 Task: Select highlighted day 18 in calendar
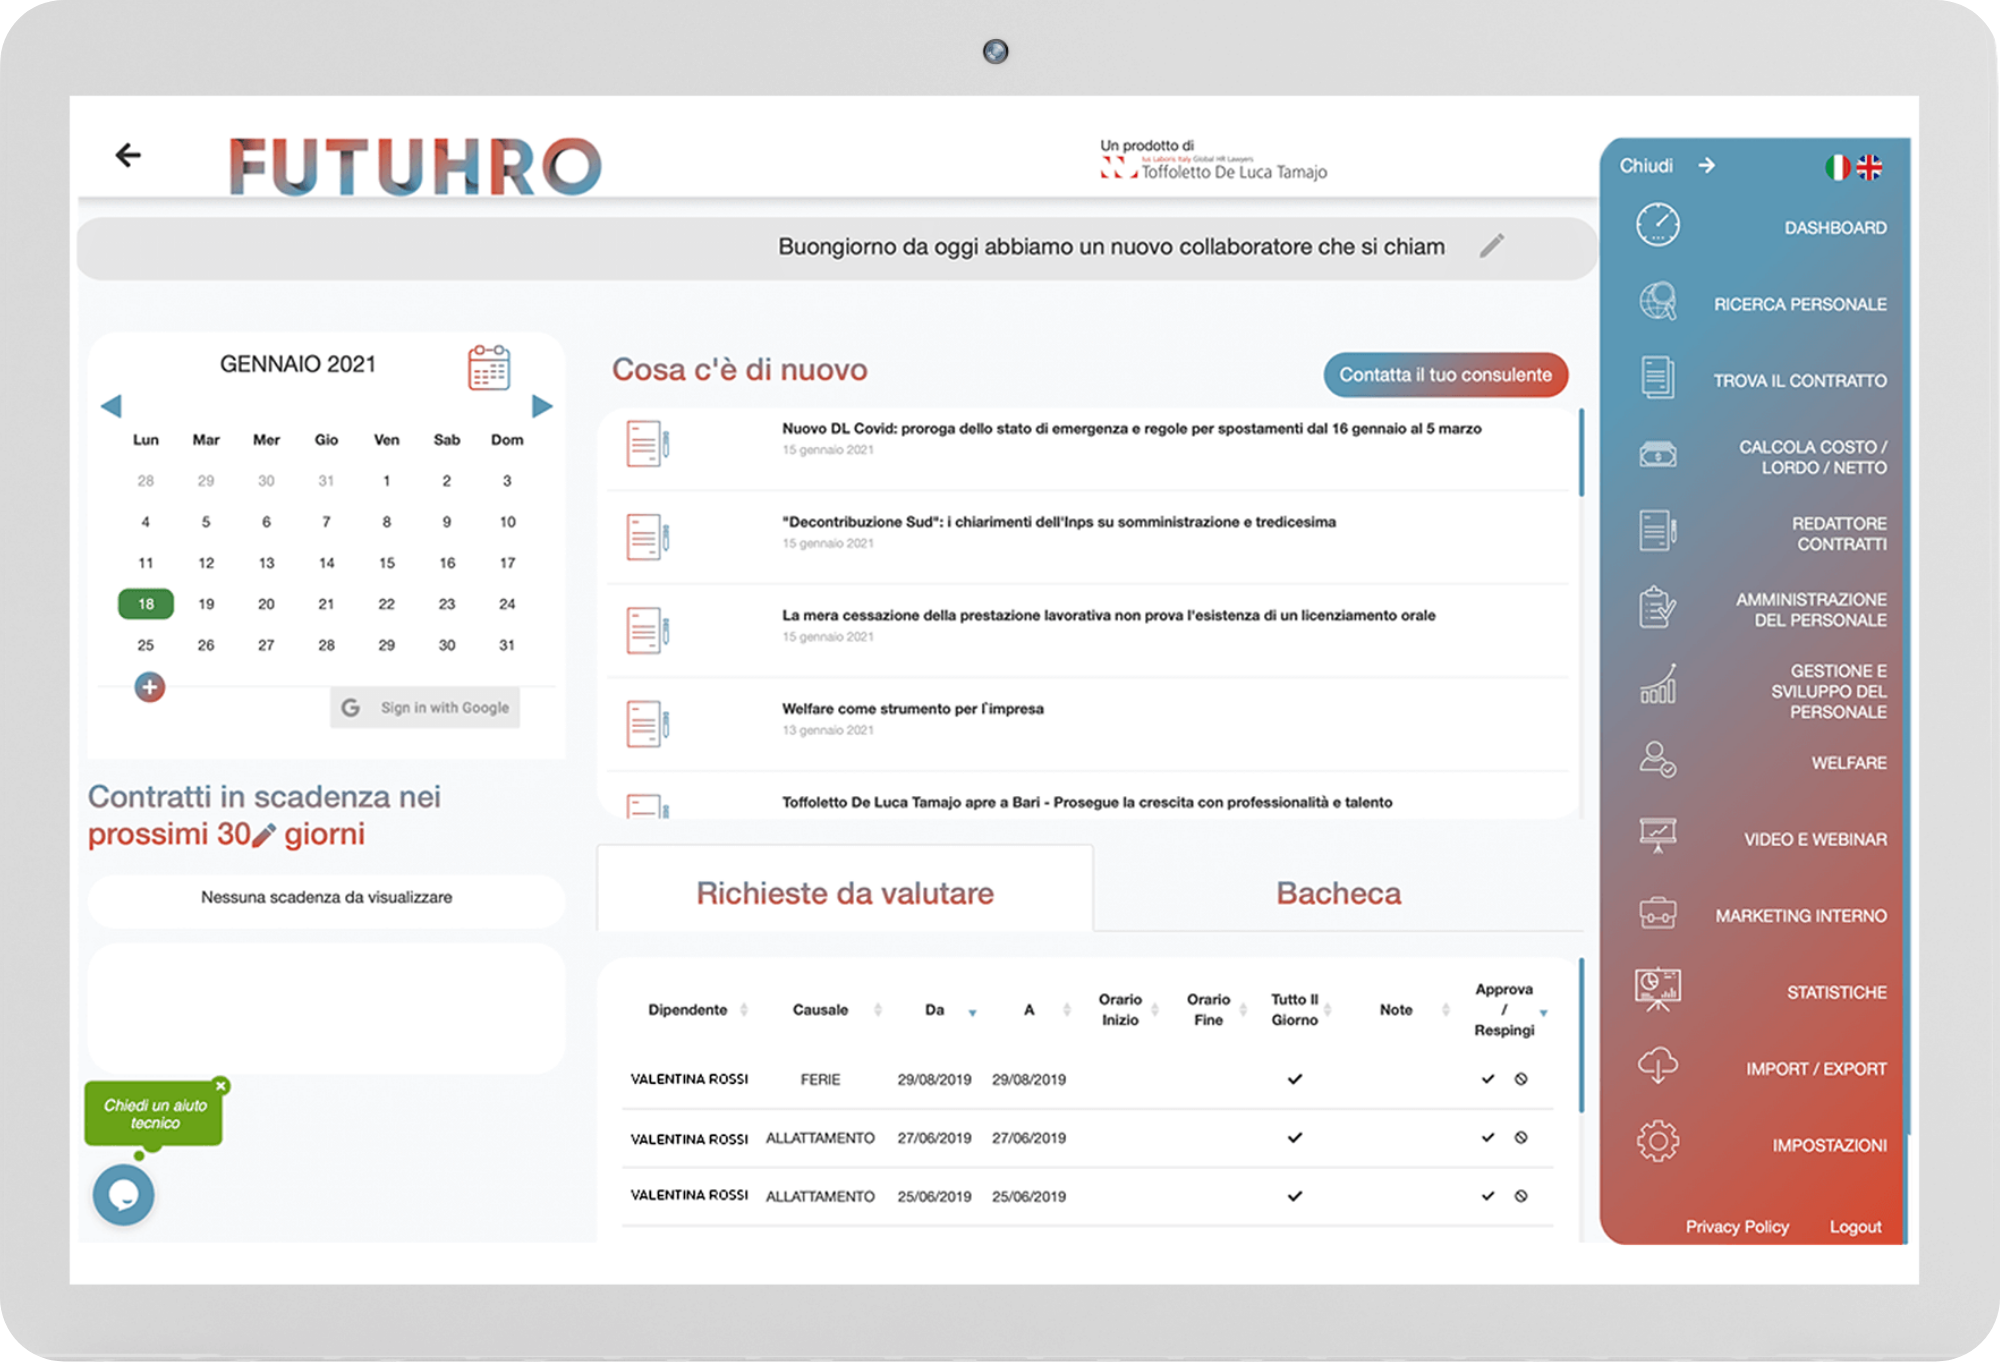pyautogui.click(x=146, y=604)
